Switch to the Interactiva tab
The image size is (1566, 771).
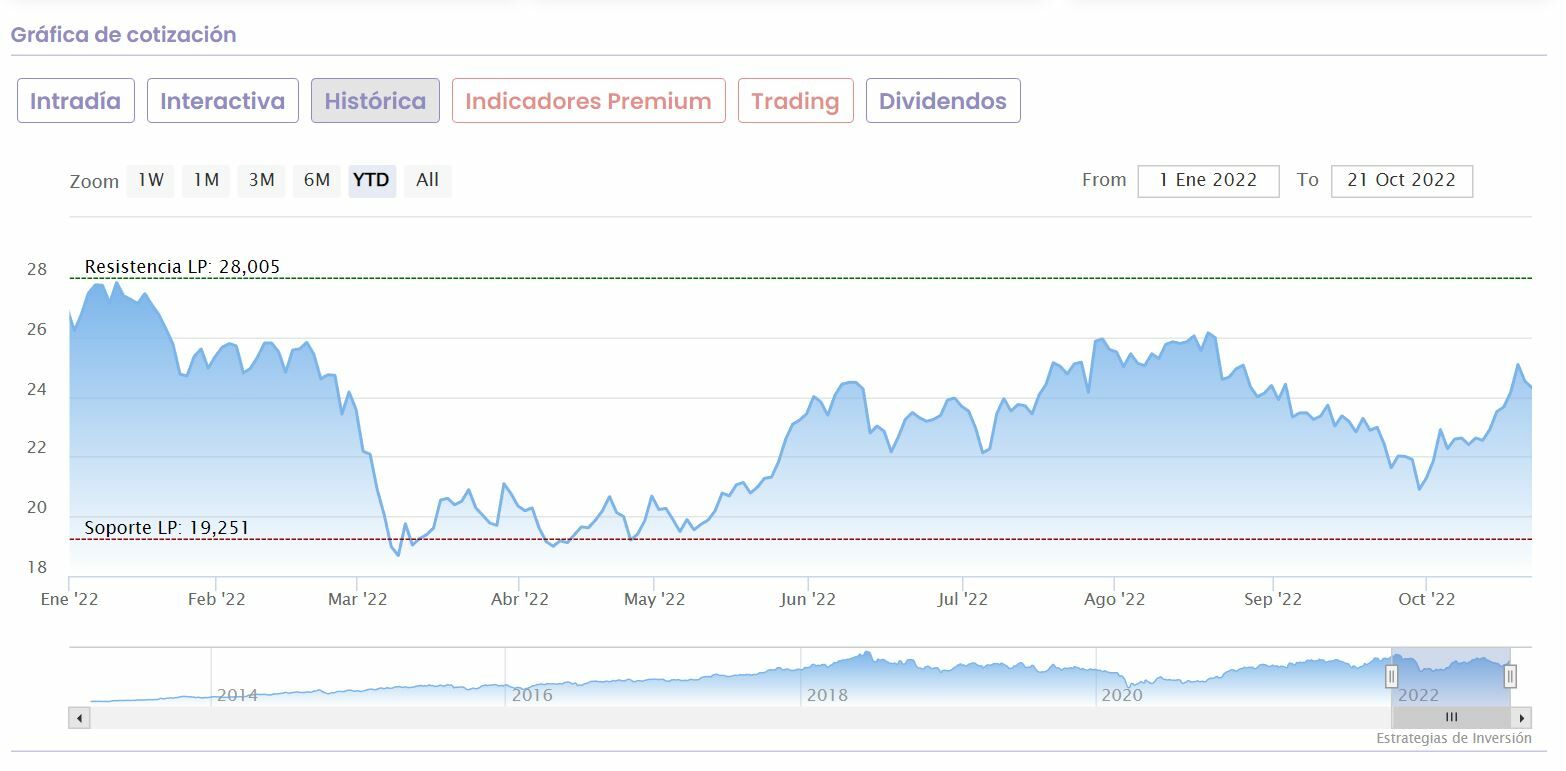click(223, 101)
